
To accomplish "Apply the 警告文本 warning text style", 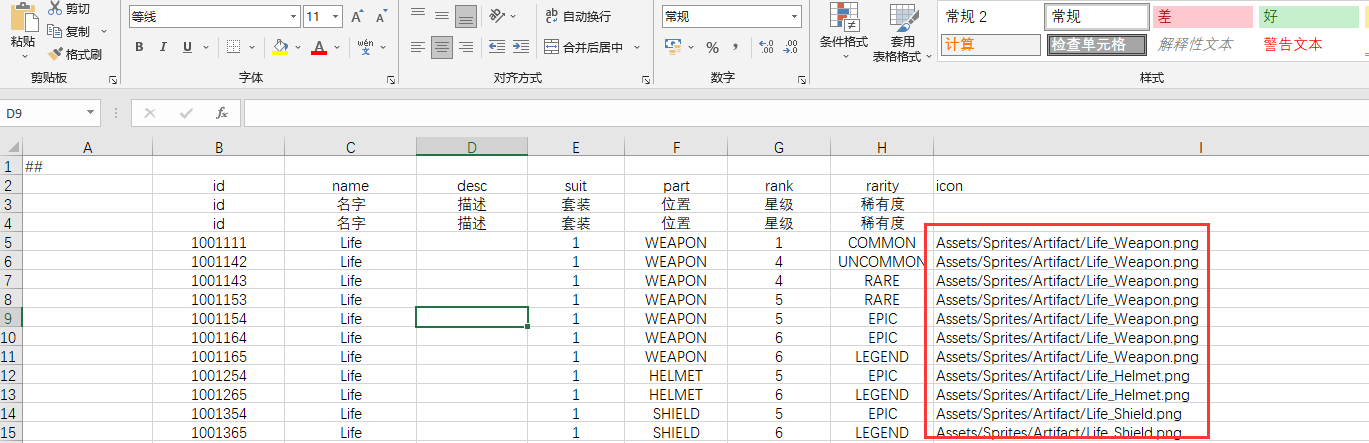I will point(1292,44).
